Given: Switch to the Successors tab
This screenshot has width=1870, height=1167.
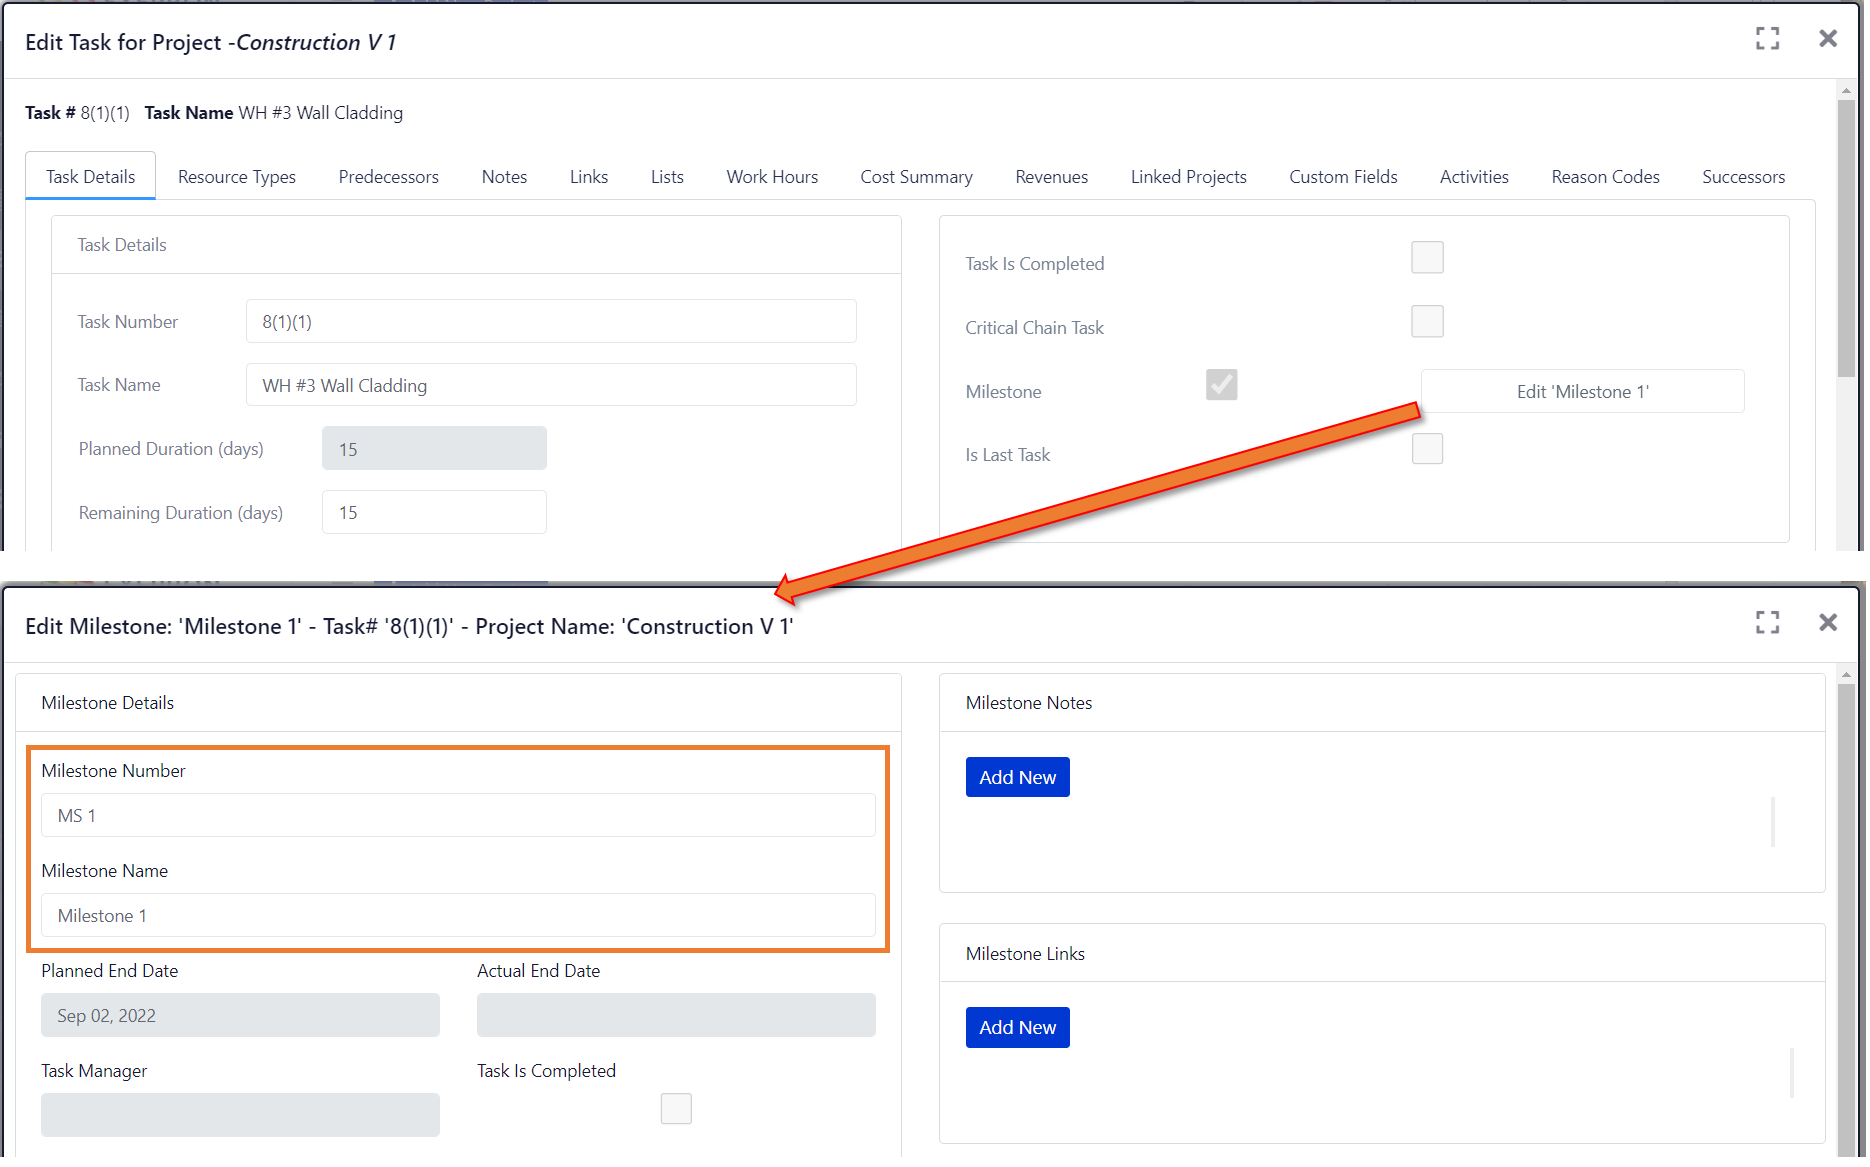Looking at the screenshot, I should point(1743,176).
